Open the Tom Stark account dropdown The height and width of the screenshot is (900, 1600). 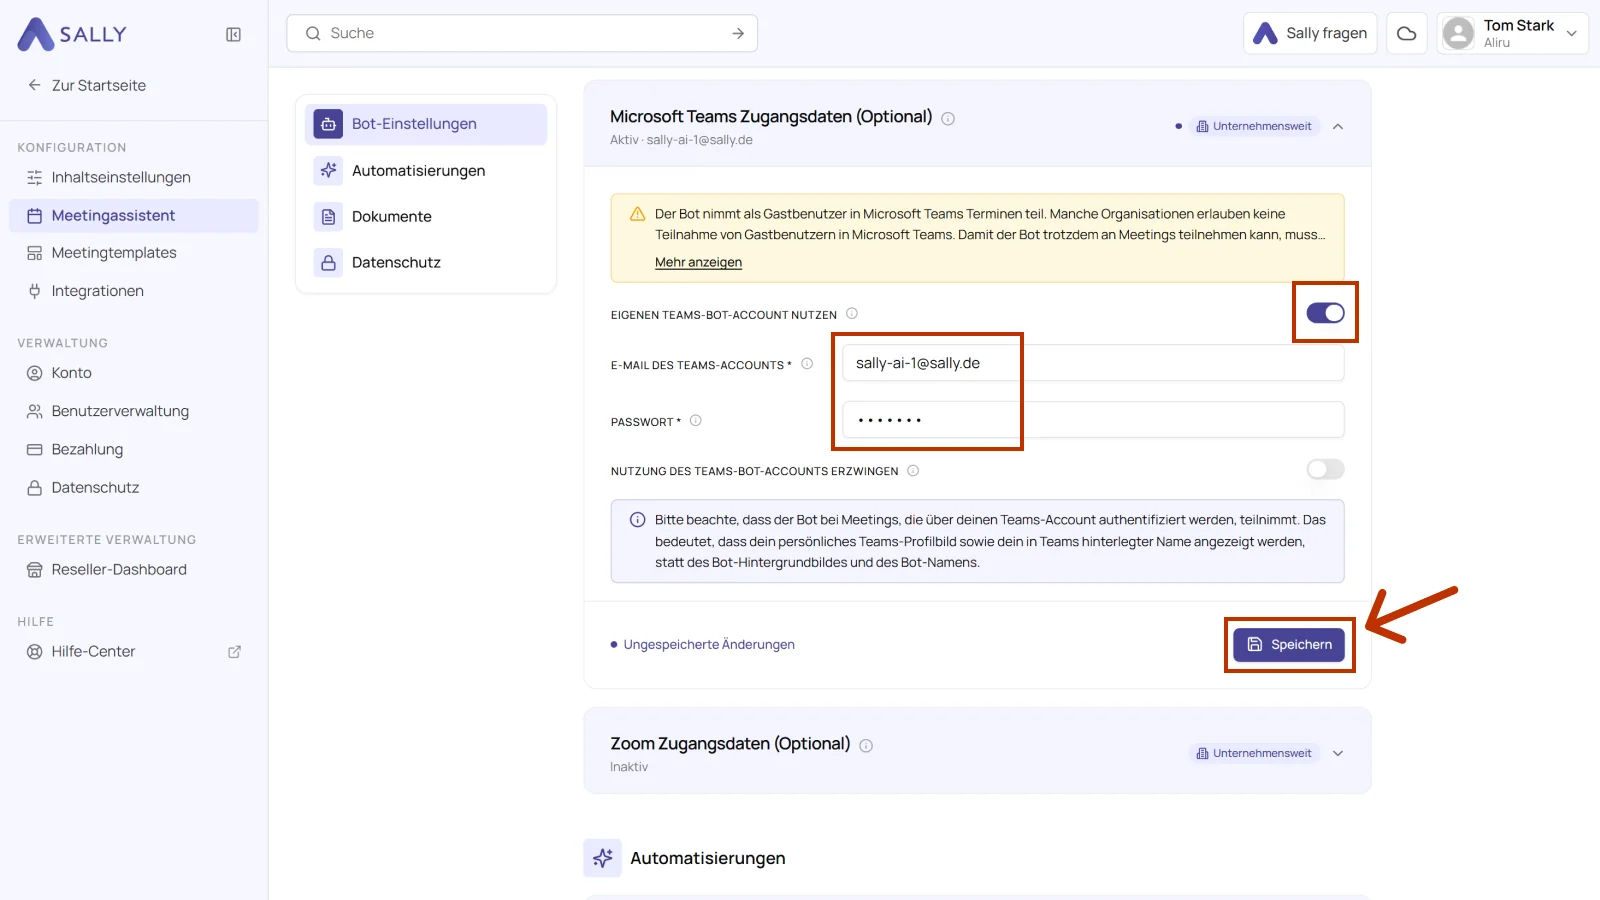click(x=1571, y=33)
